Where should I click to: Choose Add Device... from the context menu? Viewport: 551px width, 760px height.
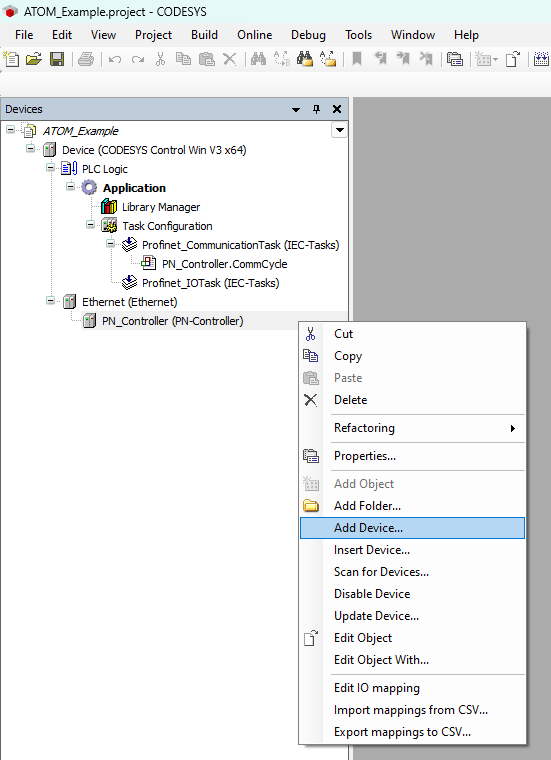(412, 528)
